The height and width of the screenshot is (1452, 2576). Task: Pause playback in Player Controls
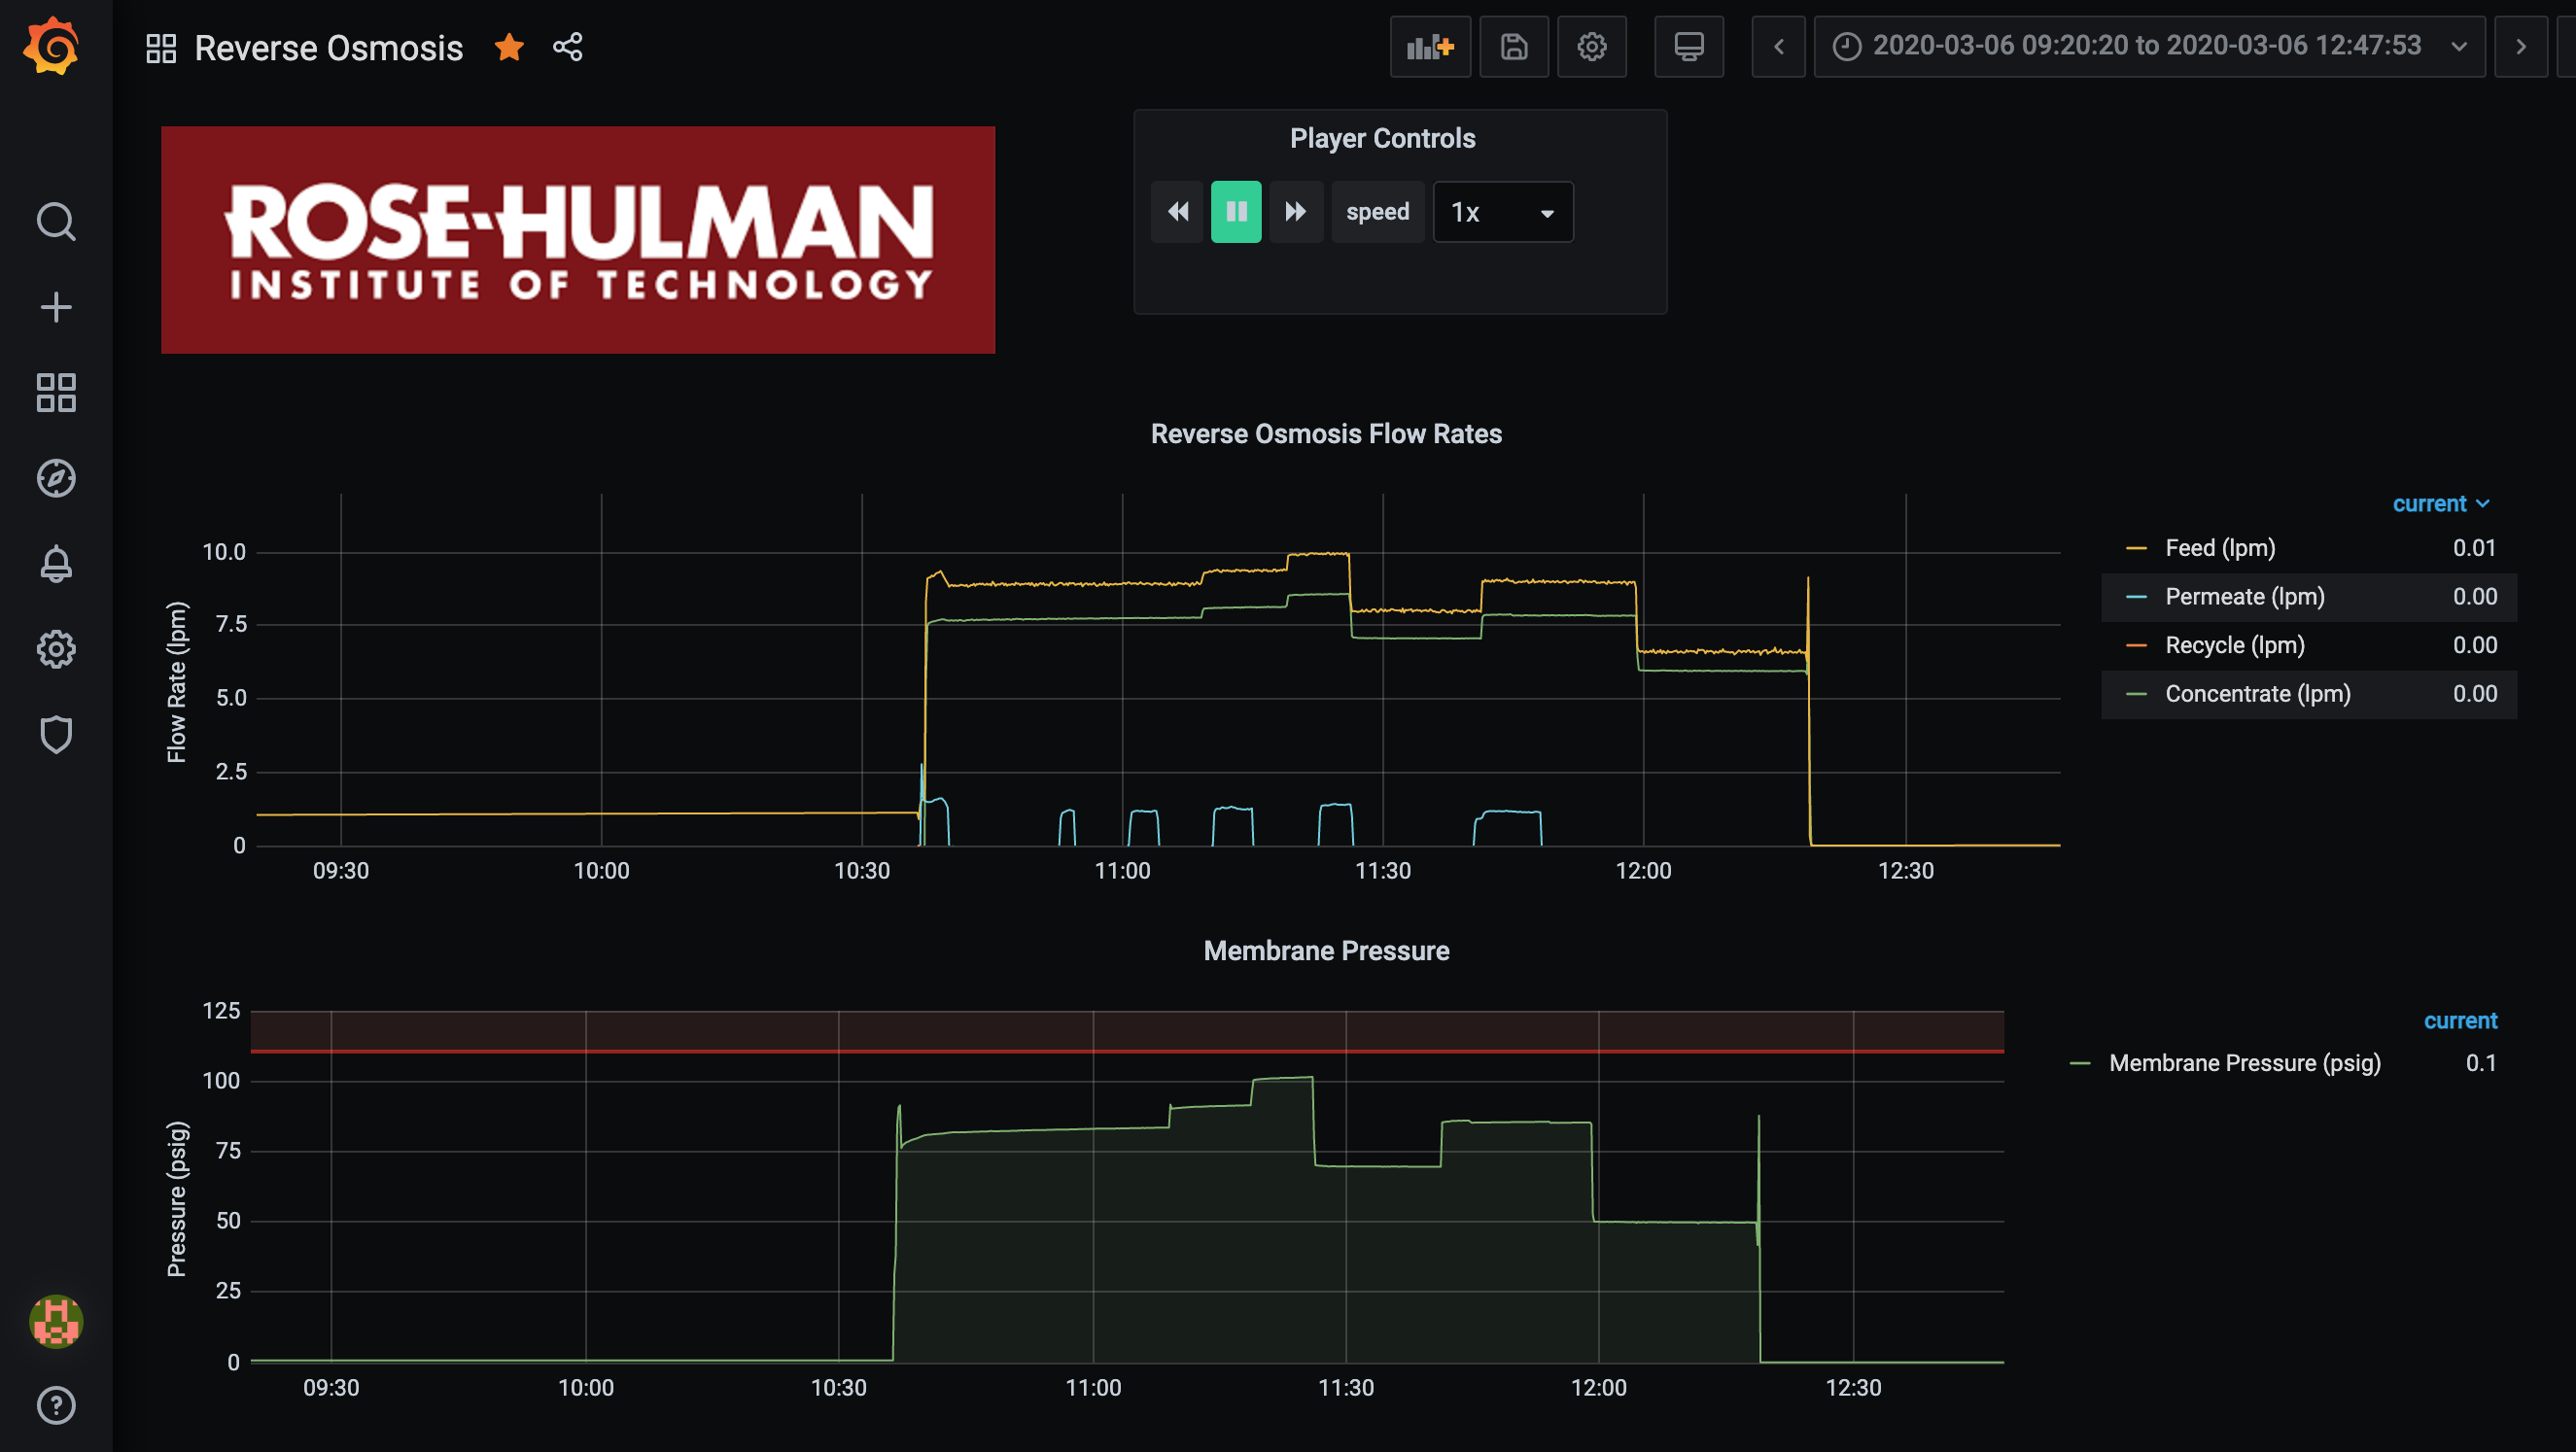click(1236, 212)
